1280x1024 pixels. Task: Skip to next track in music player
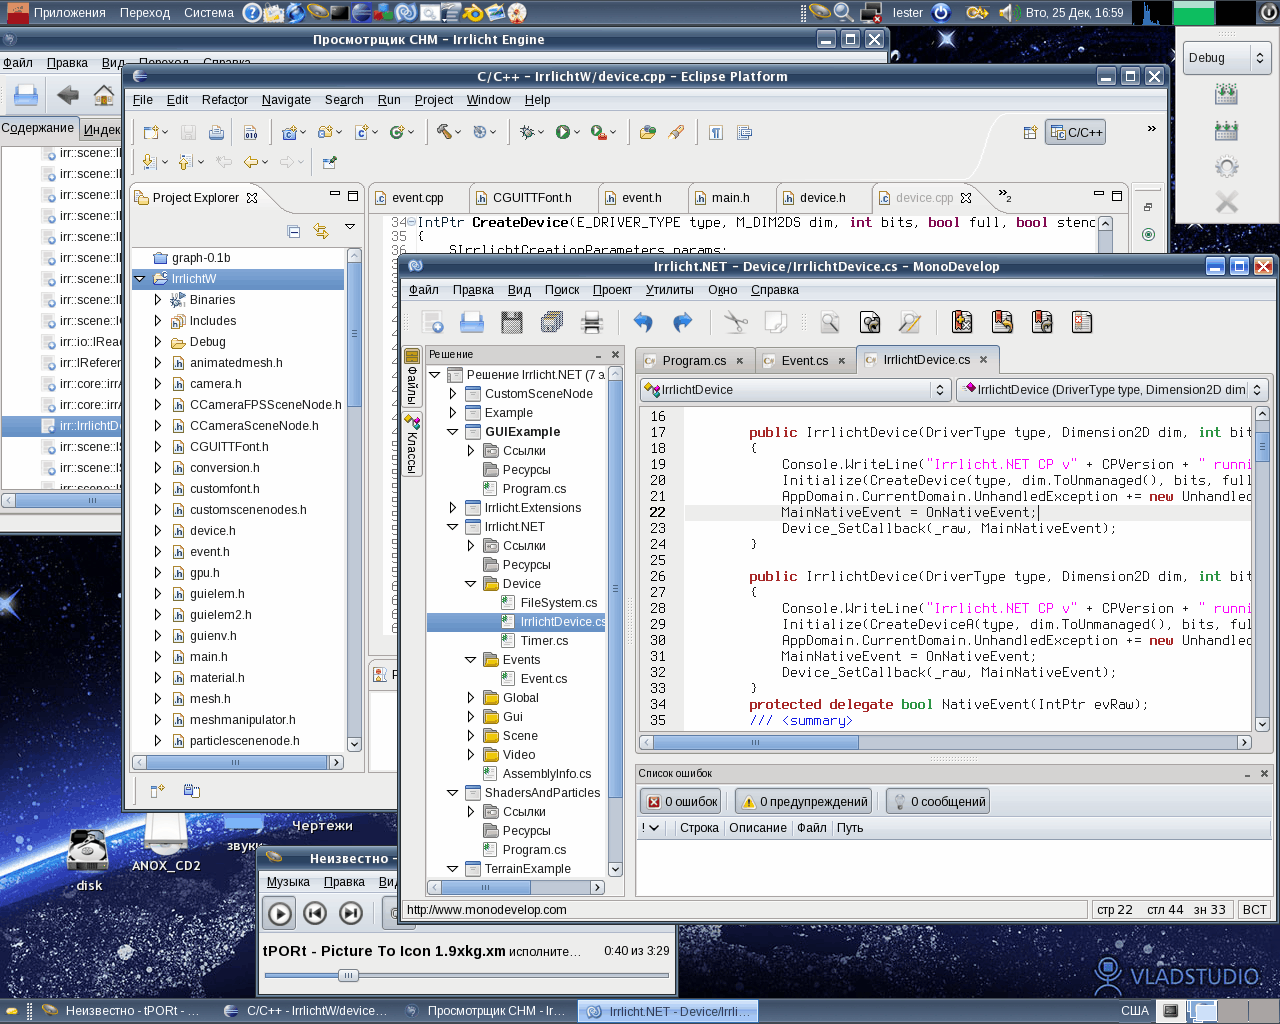coord(350,912)
